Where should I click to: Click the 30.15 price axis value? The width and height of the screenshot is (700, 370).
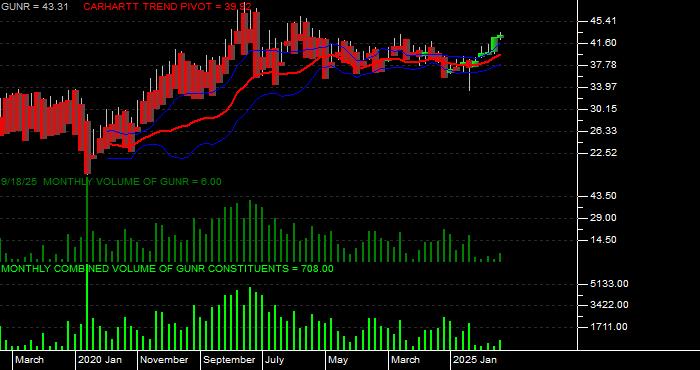[603, 109]
